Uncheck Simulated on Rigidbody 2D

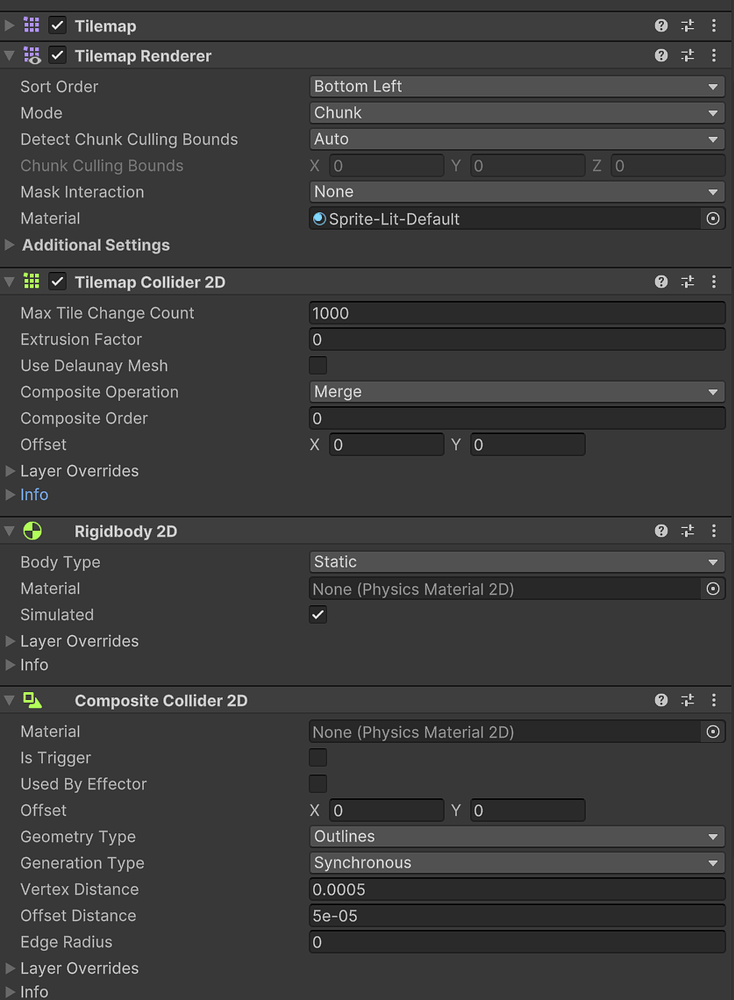click(318, 614)
